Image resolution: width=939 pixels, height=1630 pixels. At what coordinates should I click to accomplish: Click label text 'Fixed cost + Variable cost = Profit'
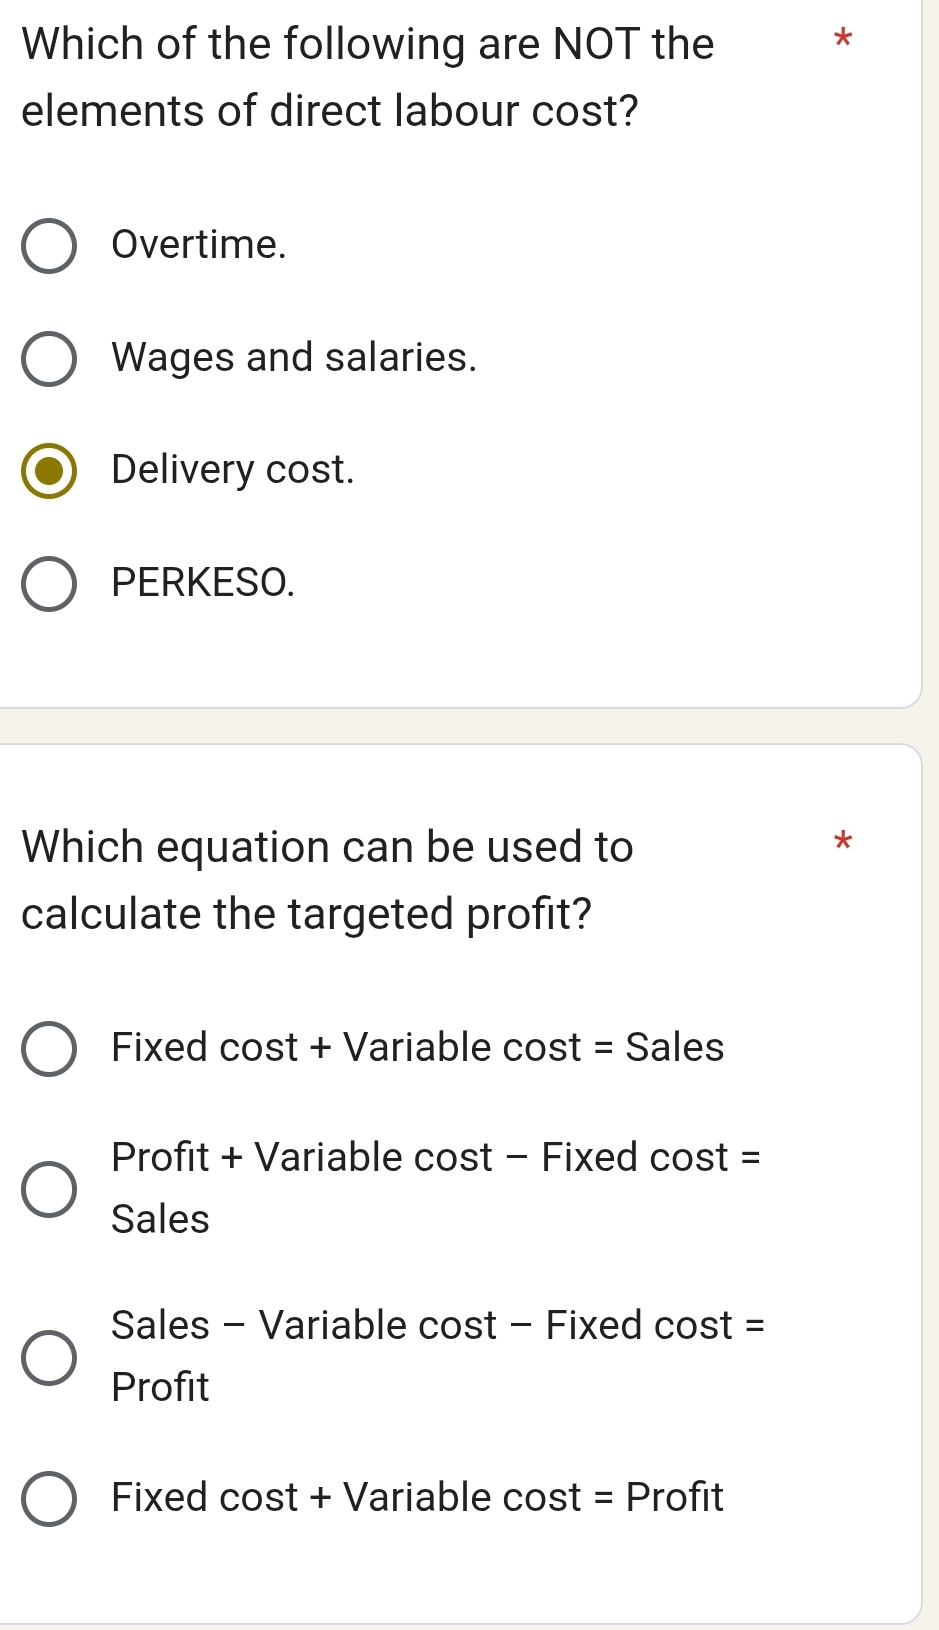tap(417, 1498)
